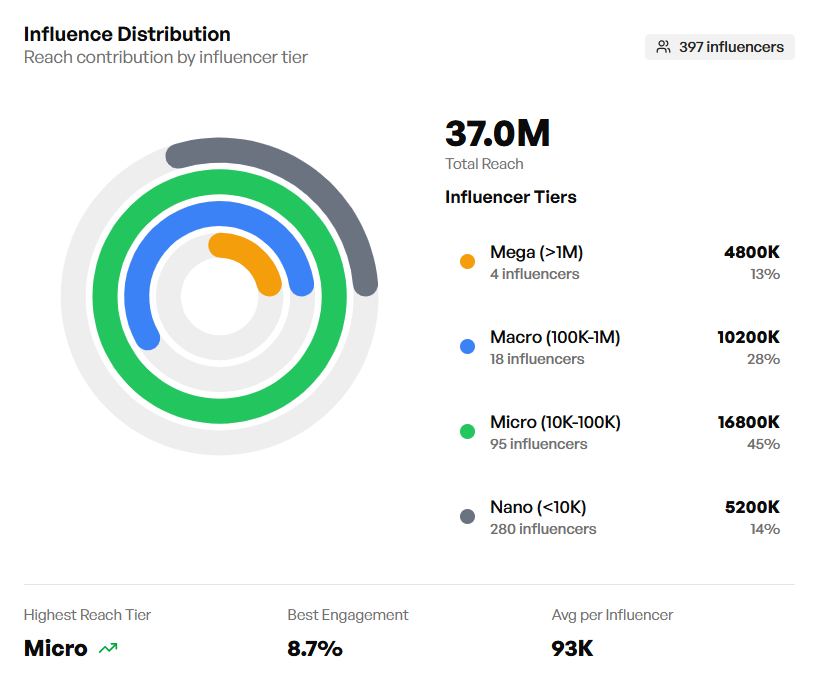Click the Best Engagement 8.7% stat
Image resolution: width=819 pixels, height=689 pixels.
[315, 648]
